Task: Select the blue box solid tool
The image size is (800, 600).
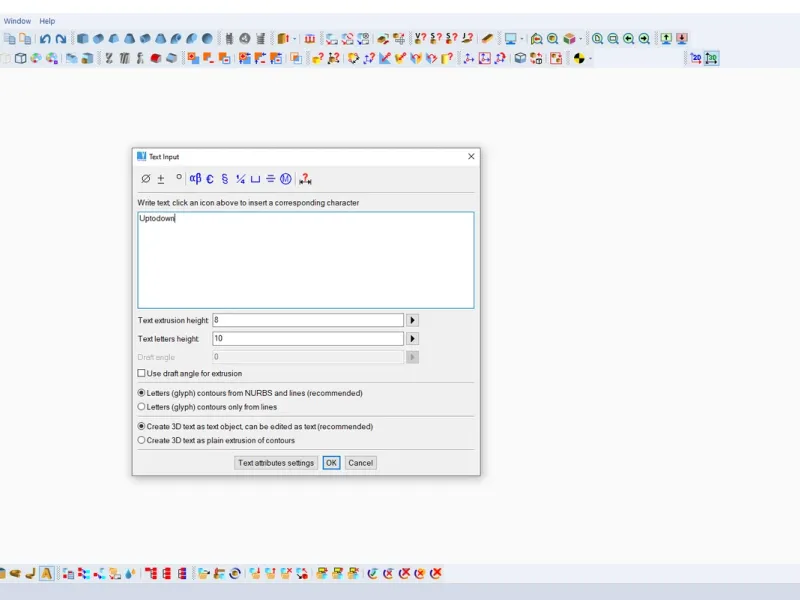Action: pyautogui.click(x=83, y=39)
